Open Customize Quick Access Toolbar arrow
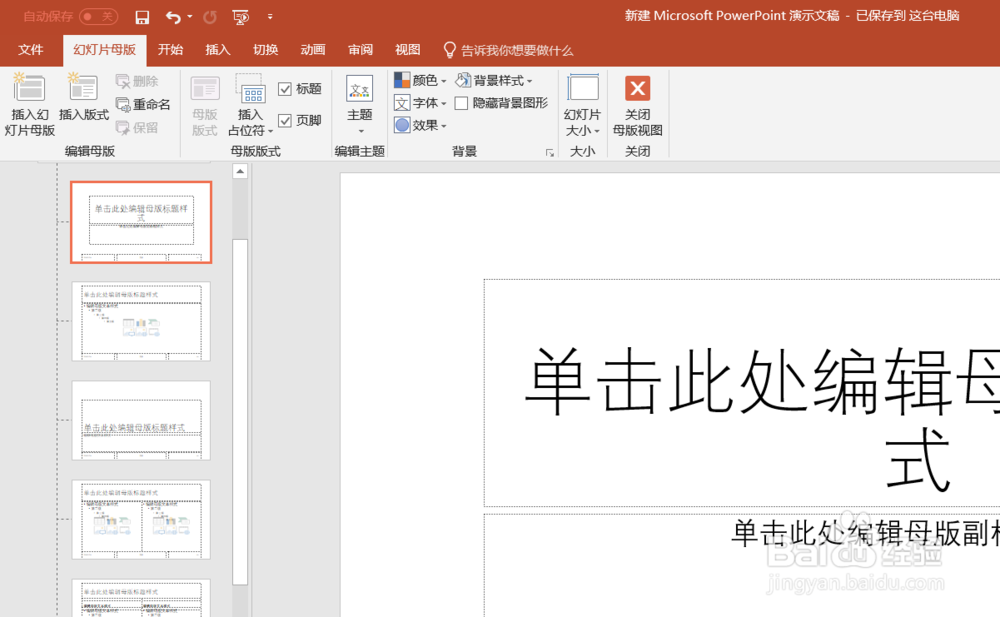The image size is (1000, 617). click(270, 17)
